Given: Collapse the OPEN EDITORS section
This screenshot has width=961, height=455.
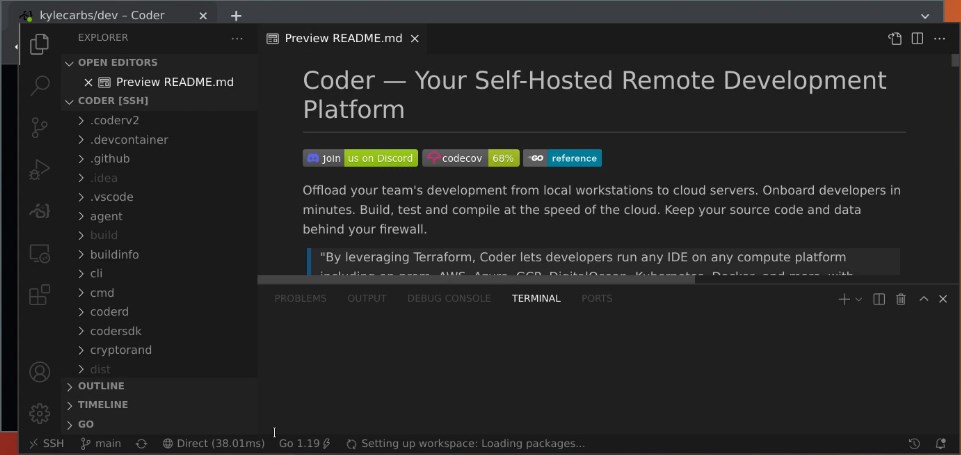Looking at the screenshot, I should click(x=159, y=63).
